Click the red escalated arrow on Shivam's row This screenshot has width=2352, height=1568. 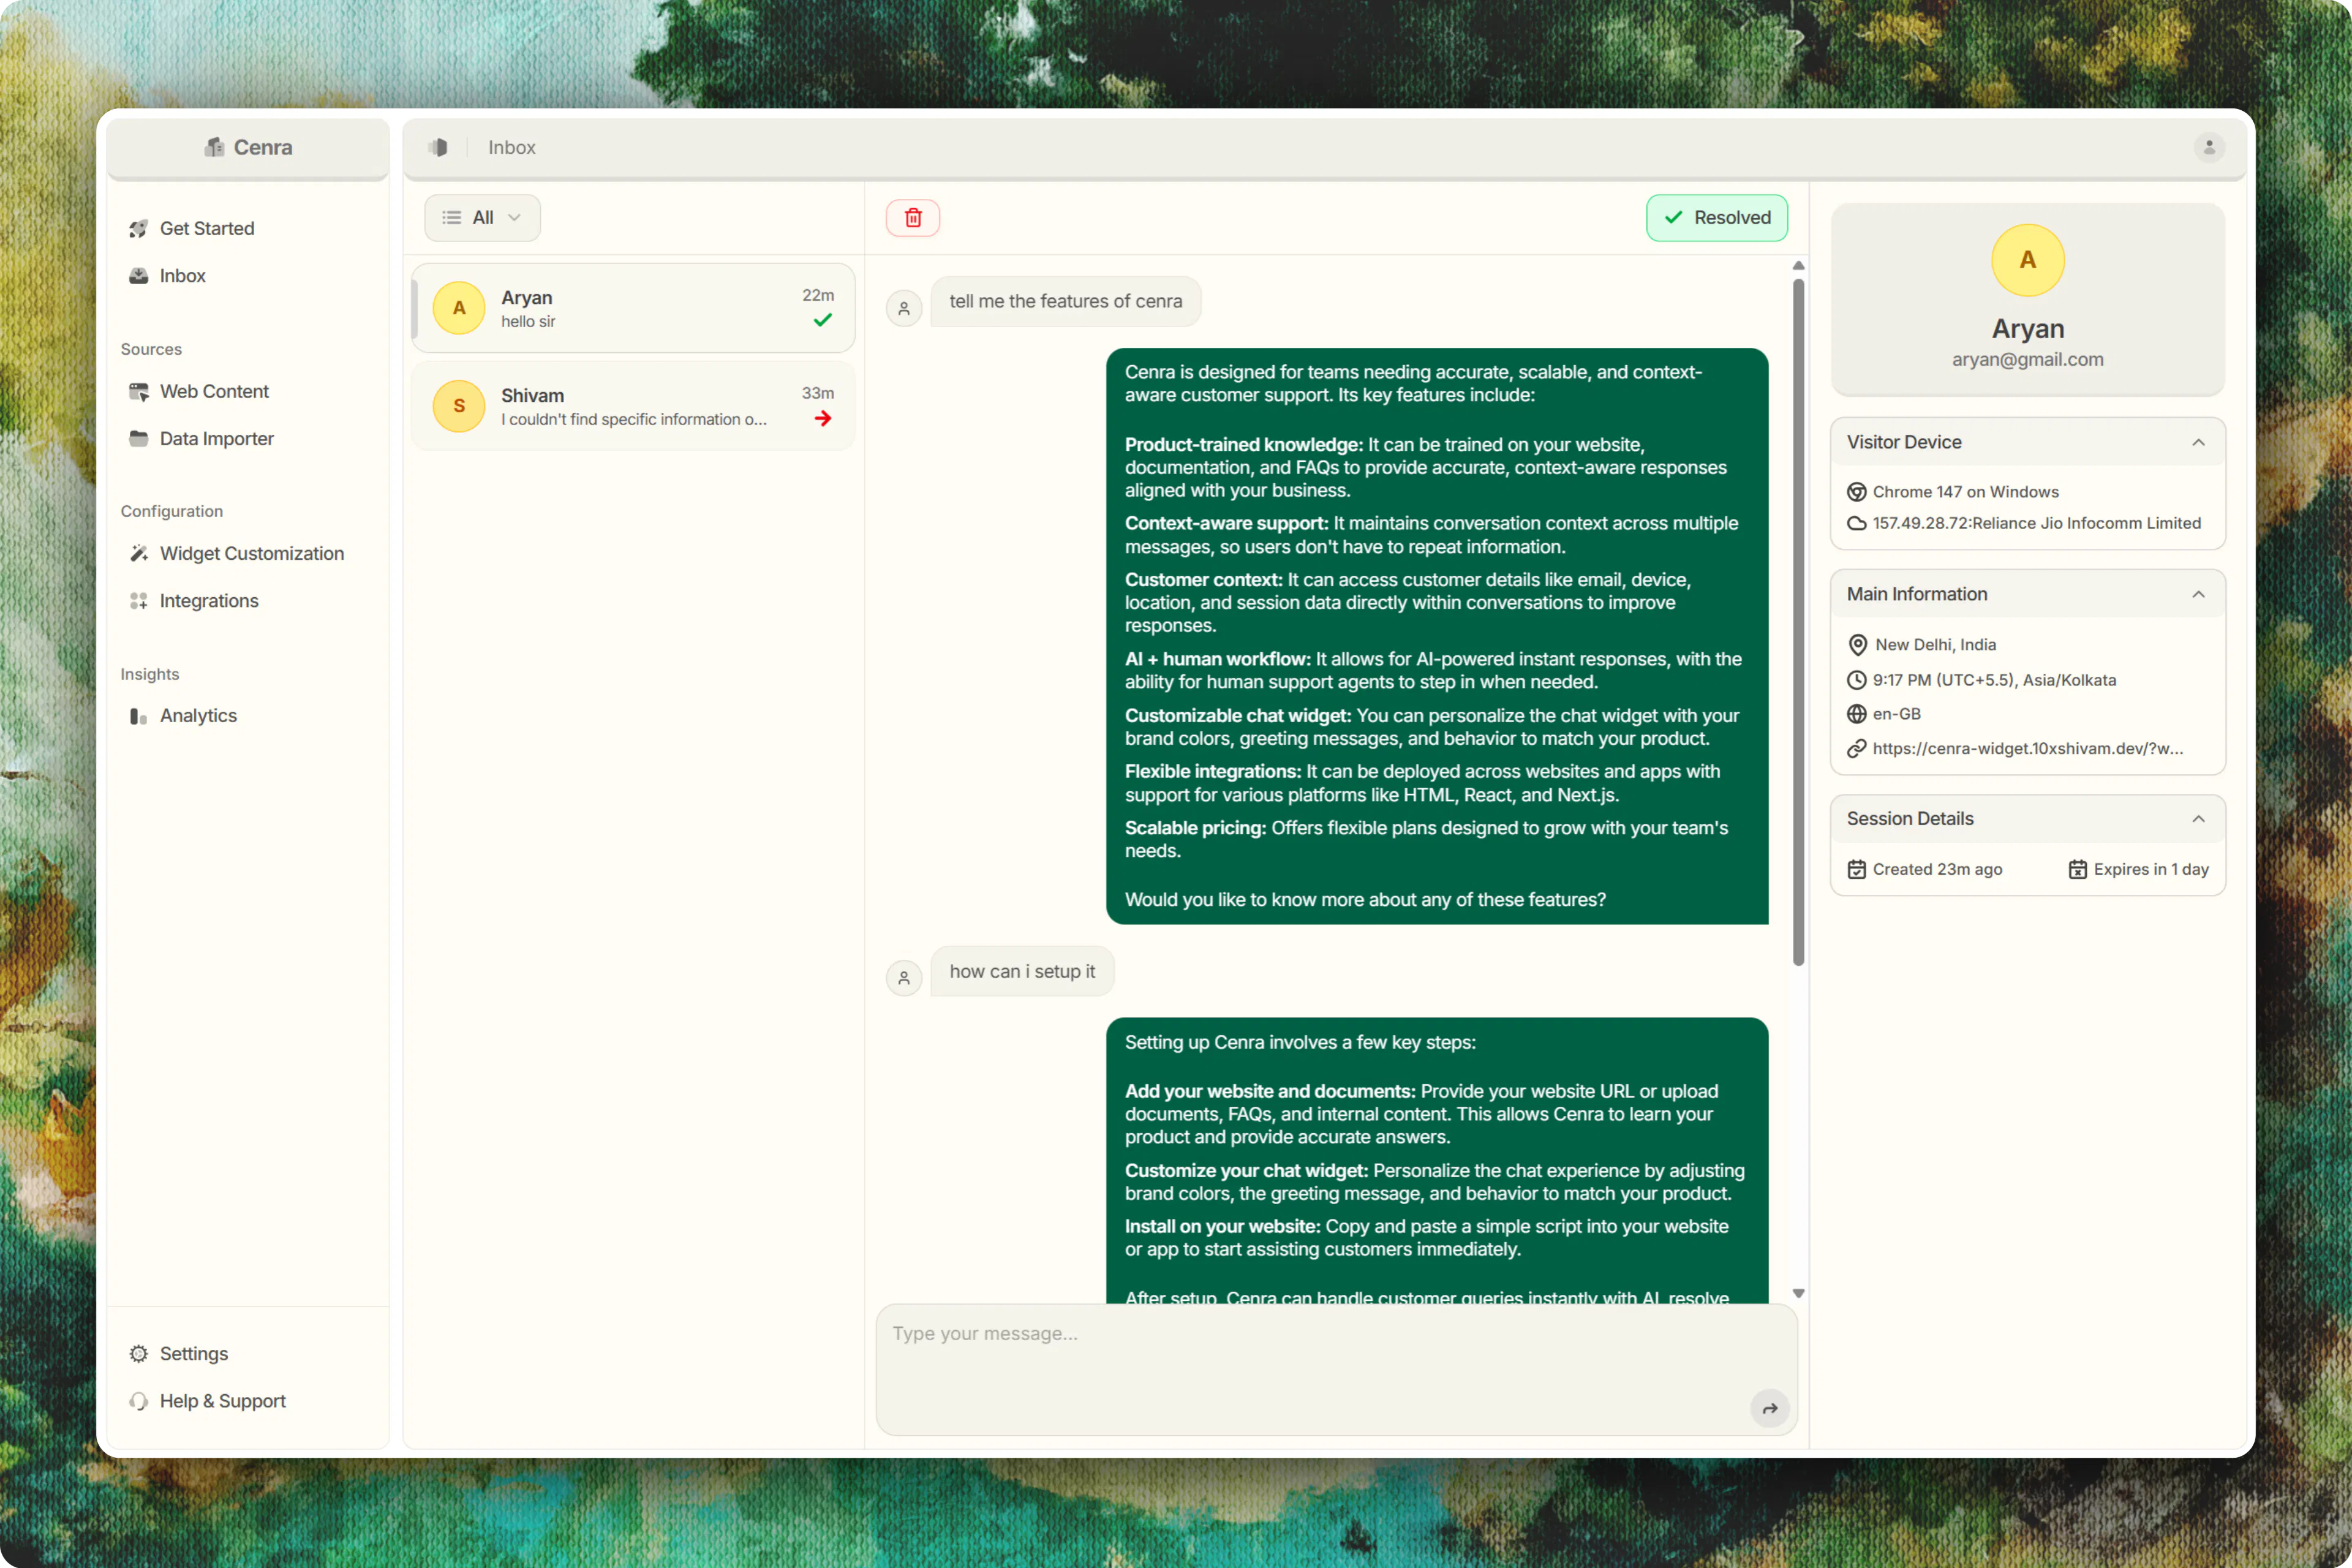coord(823,418)
